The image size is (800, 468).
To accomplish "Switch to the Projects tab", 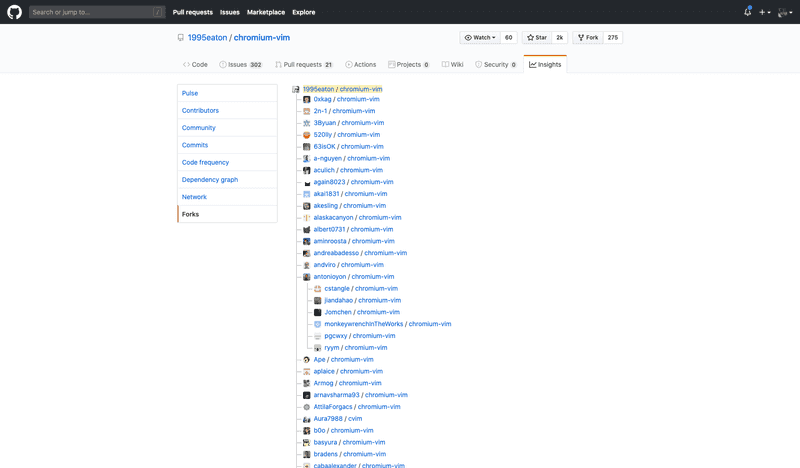I will [x=409, y=65].
